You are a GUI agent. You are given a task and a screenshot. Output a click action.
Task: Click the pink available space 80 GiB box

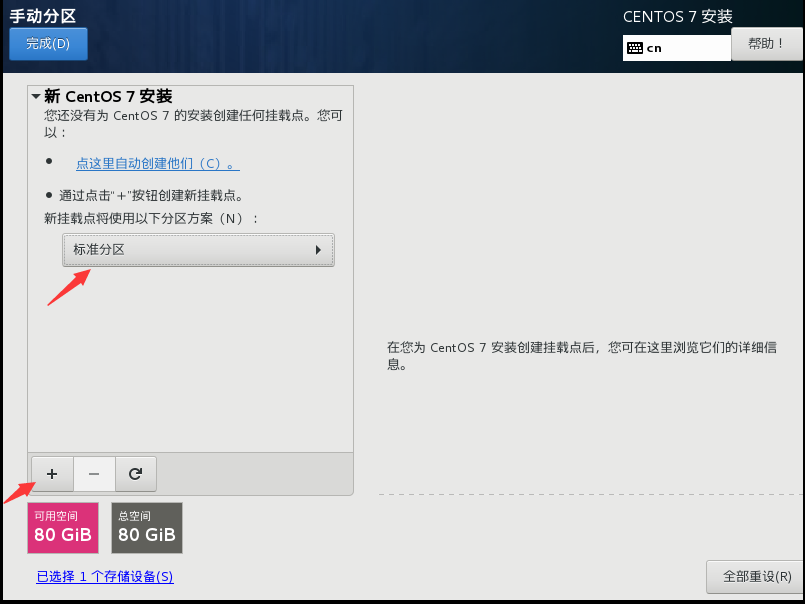(63, 528)
